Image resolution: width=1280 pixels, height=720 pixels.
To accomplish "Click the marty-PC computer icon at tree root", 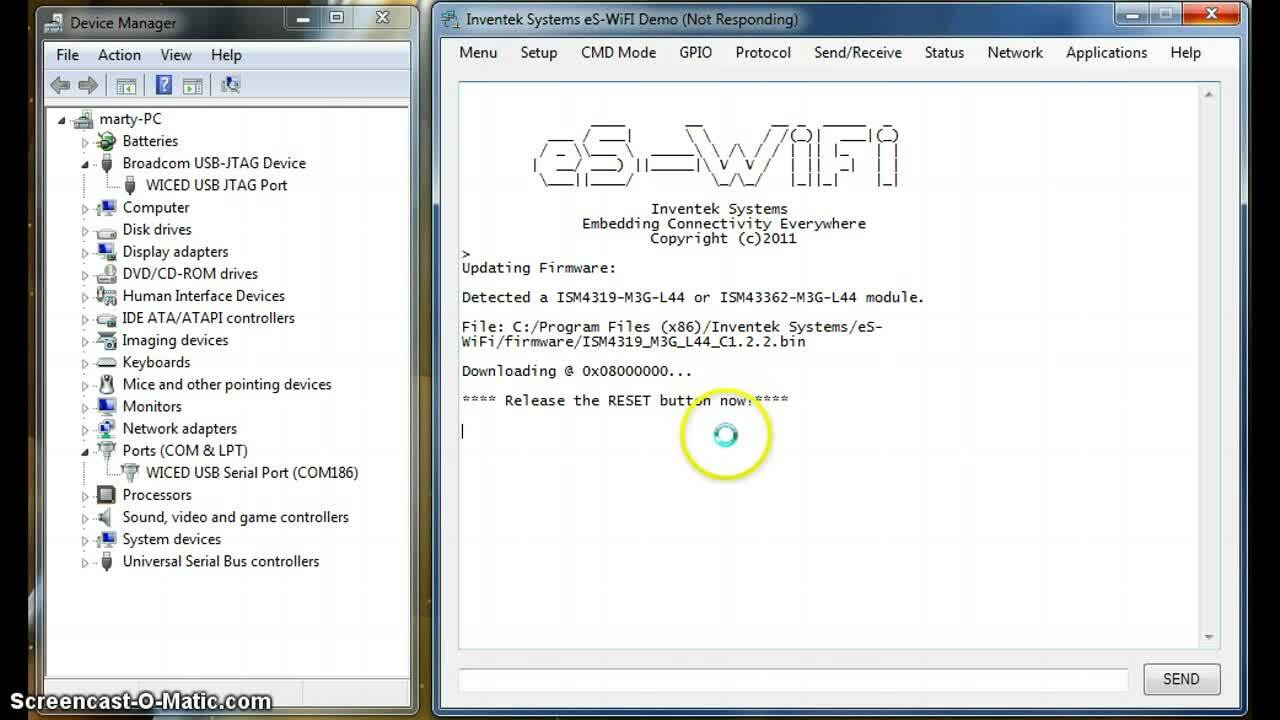I will (x=85, y=119).
